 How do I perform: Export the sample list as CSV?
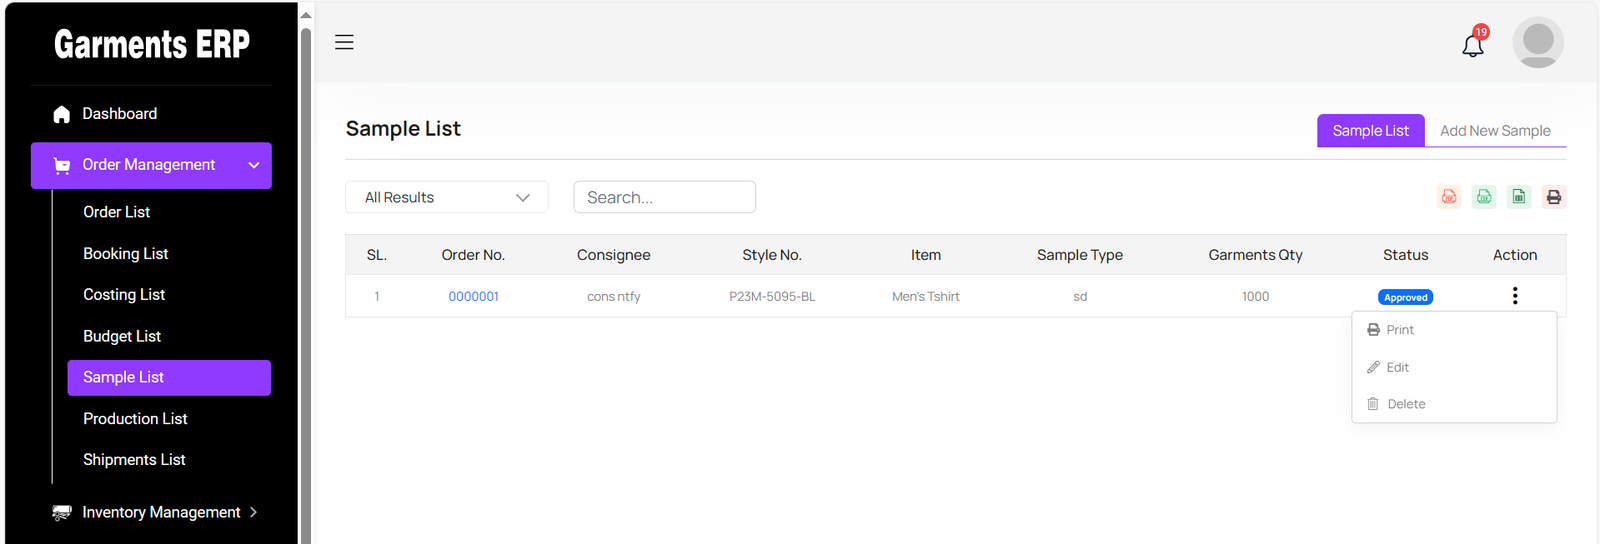coord(1484,197)
